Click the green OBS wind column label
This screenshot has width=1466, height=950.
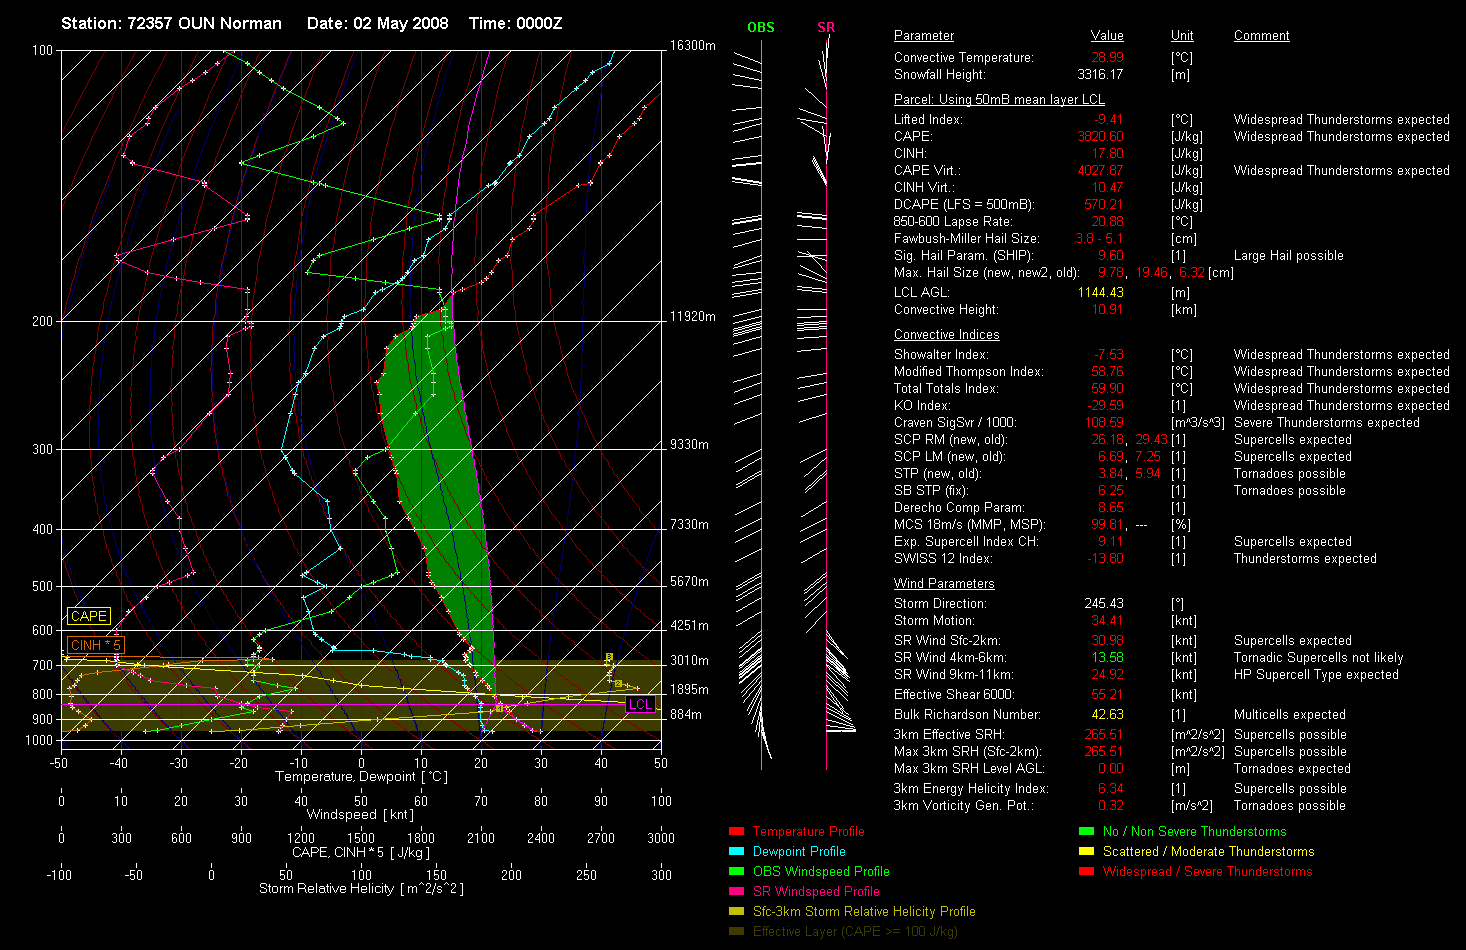tap(760, 27)
